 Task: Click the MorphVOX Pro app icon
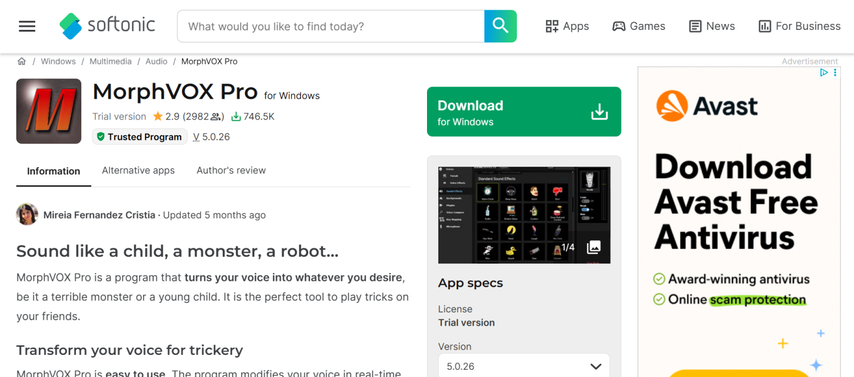[48, 111]
